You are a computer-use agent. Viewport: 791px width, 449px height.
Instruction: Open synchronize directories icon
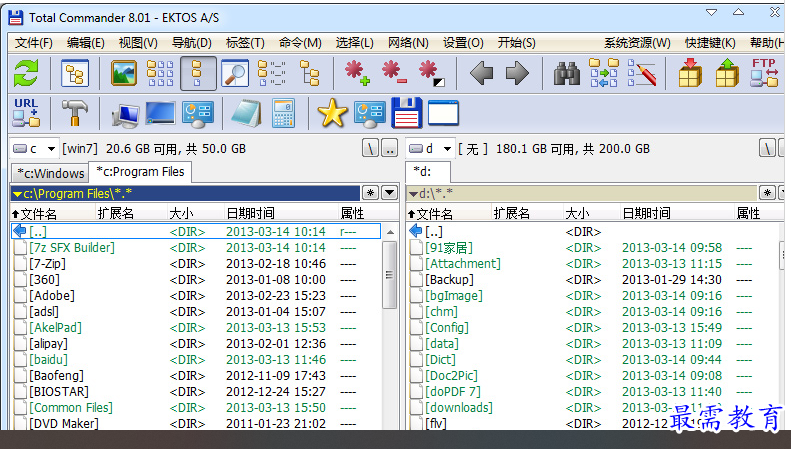pos(604,73)
